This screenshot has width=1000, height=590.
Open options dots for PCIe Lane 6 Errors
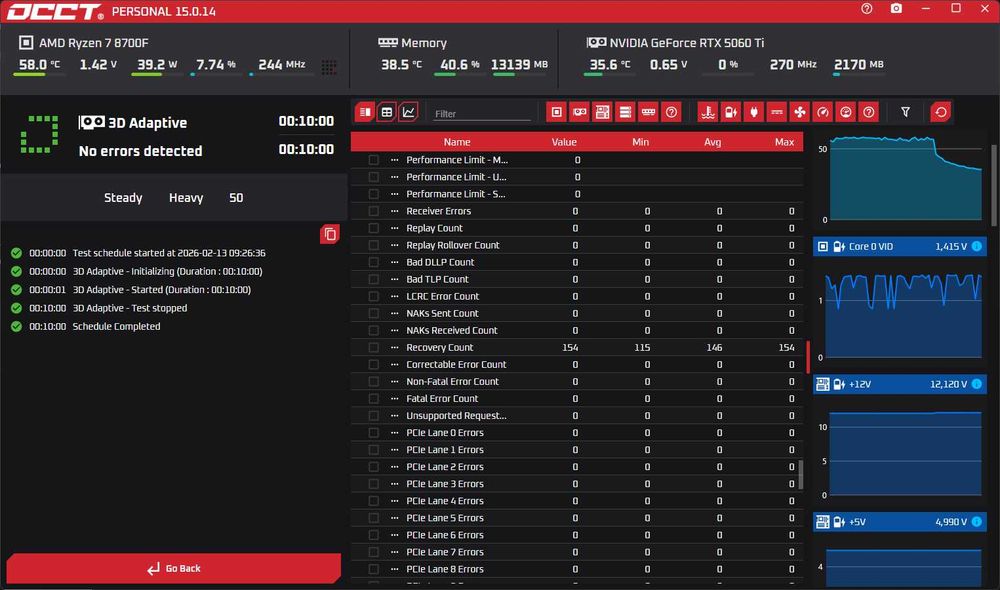pyautogui.click(x=394, y=535)
